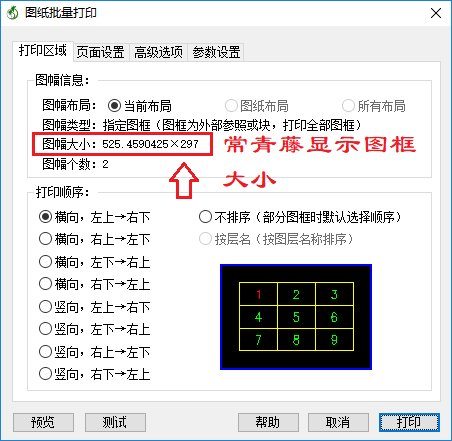Go to the 参数设置 tab
The width and height of the screenshot is (452, 441).
coord(216,52)
